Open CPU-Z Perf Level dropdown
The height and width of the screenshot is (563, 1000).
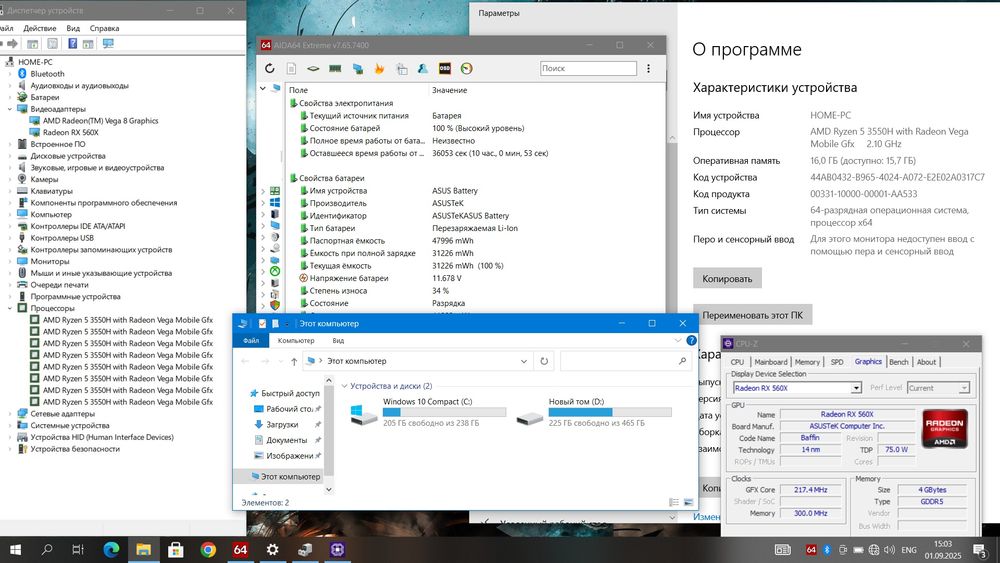coord(964,388)
